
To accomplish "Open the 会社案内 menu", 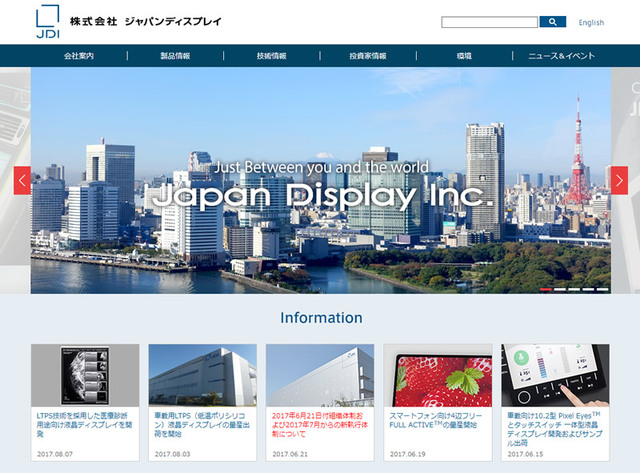I will tap(79, 56).
